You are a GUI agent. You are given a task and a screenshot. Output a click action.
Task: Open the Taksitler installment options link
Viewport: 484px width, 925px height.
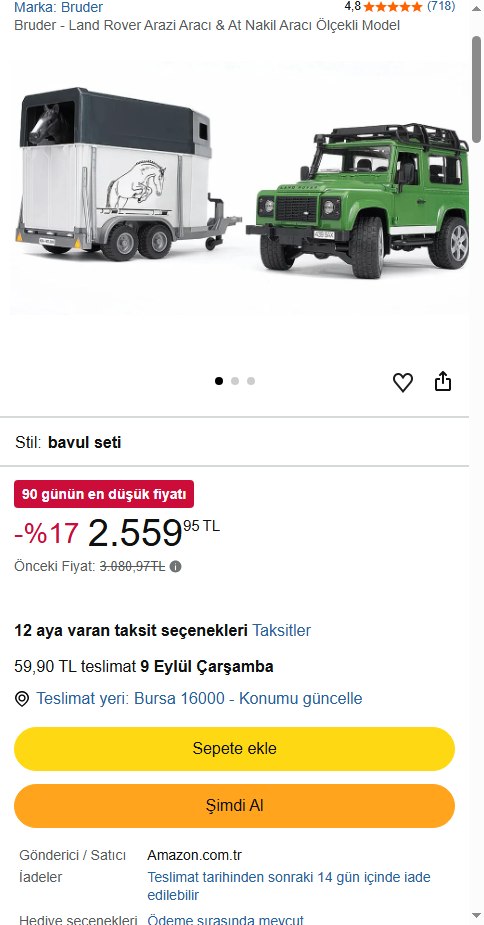282,630
